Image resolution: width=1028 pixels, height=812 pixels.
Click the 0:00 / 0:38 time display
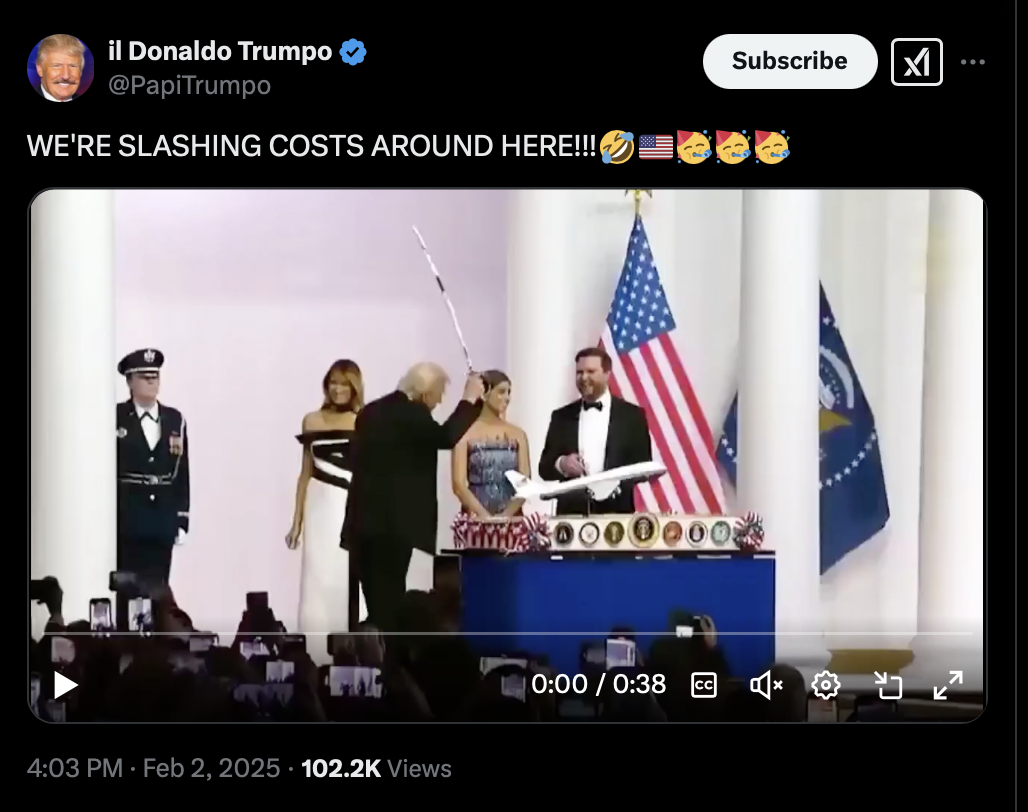pos(598,684)
